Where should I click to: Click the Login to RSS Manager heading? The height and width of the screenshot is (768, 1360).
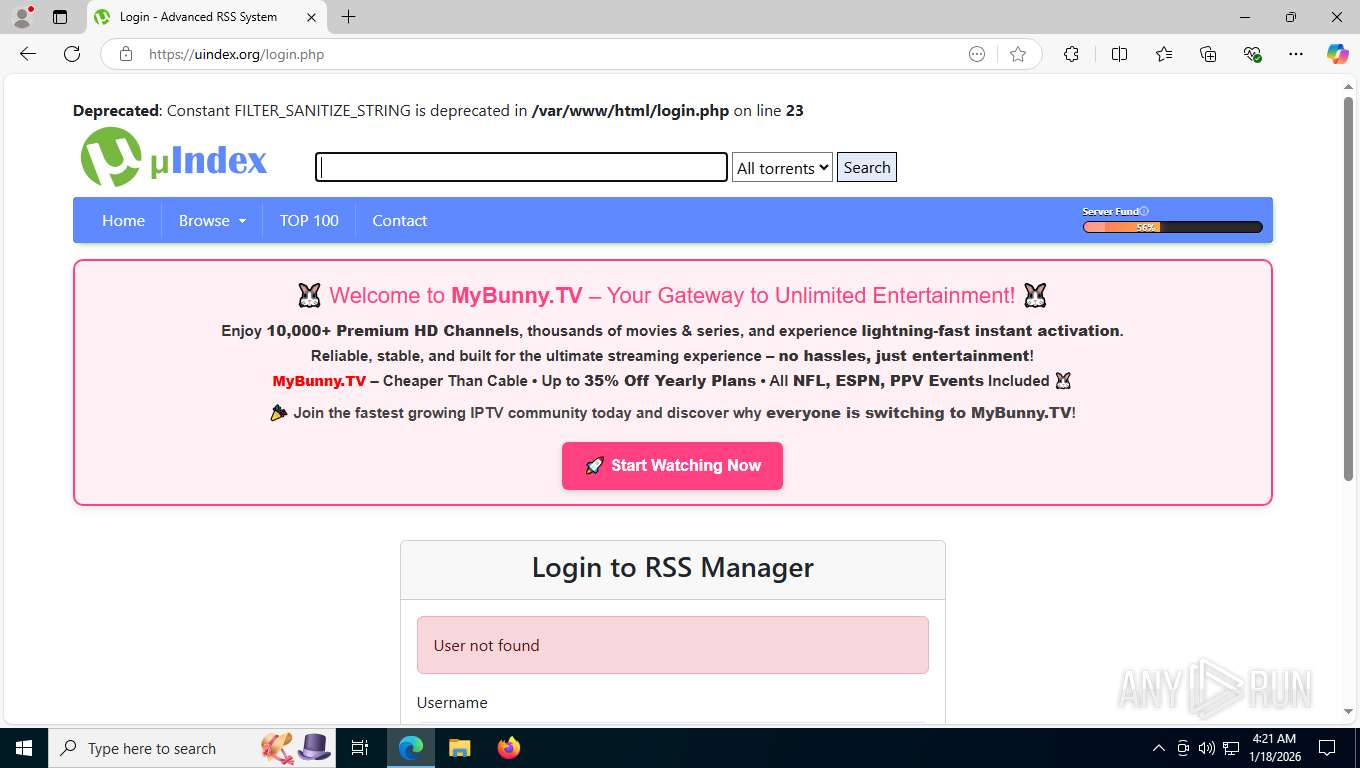click(x=672, y=568)
